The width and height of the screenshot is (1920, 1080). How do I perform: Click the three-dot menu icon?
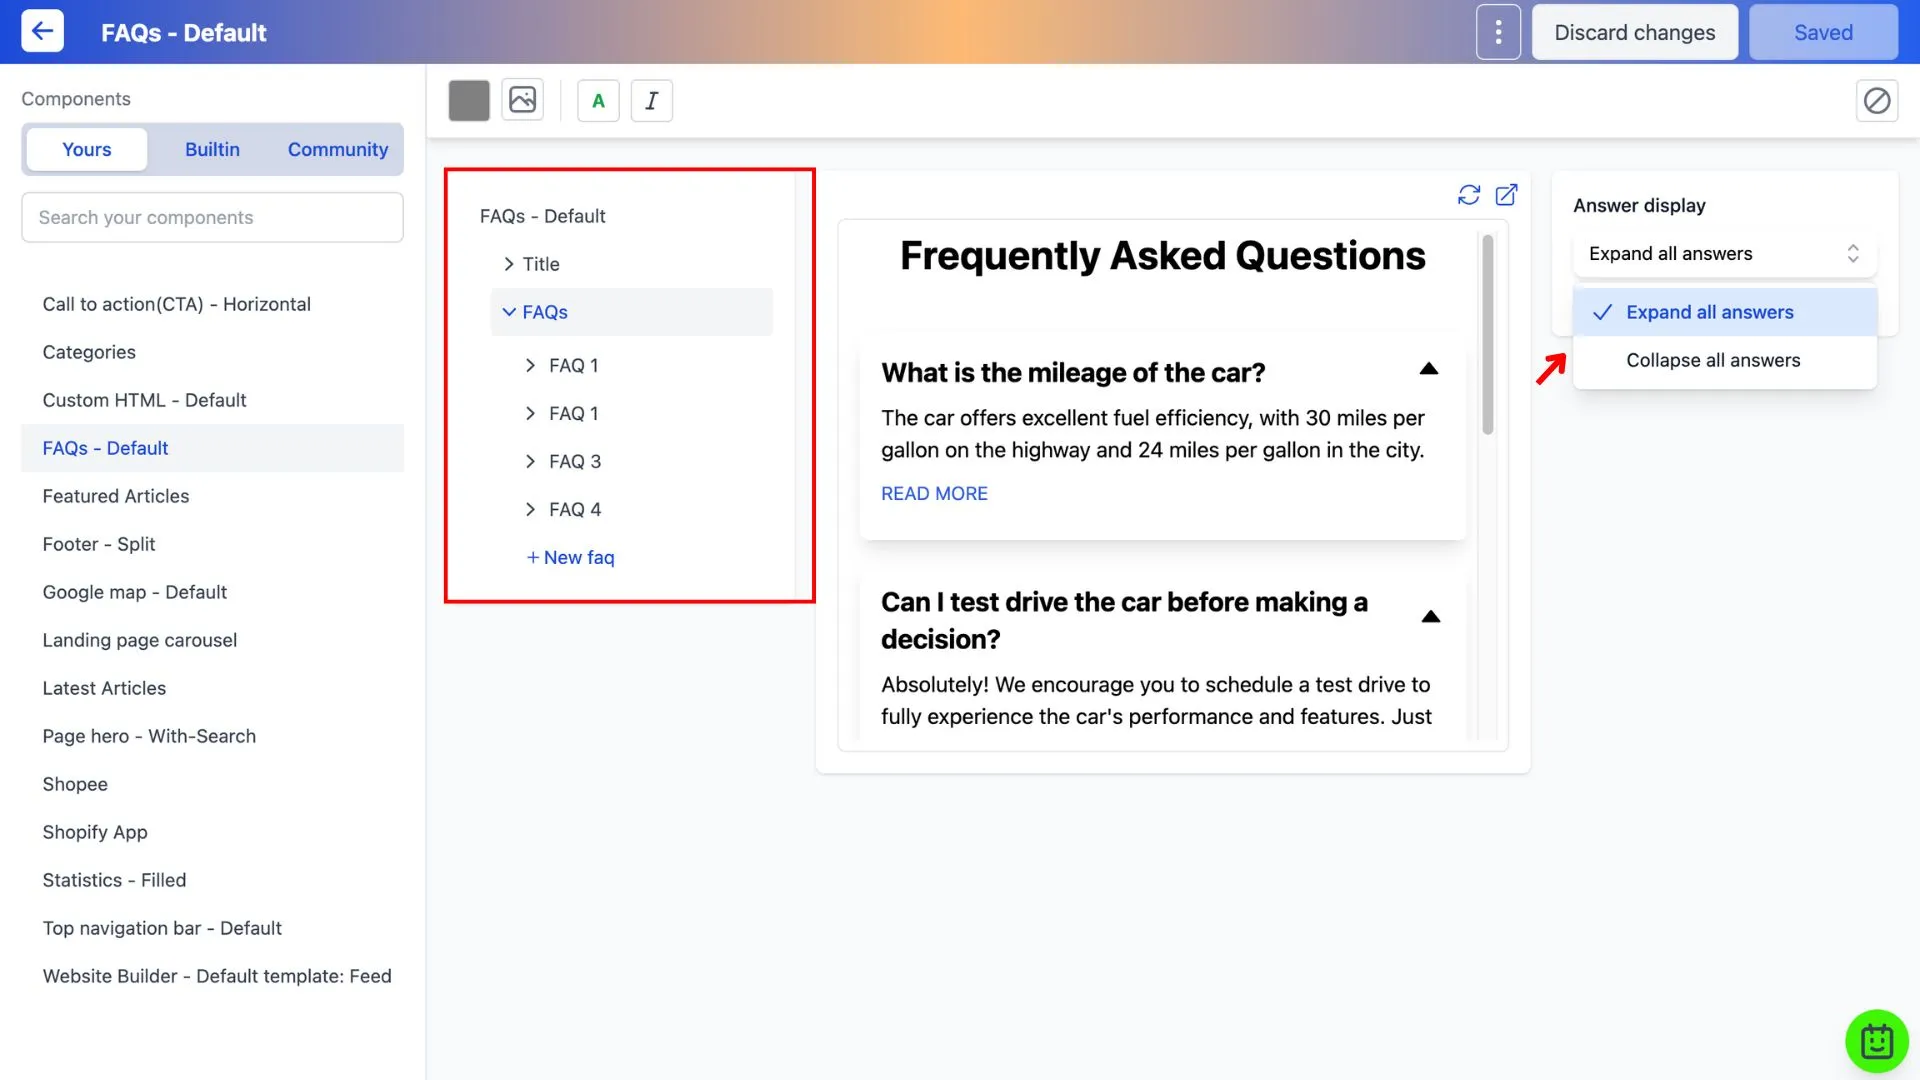(x=1498, y=32)
